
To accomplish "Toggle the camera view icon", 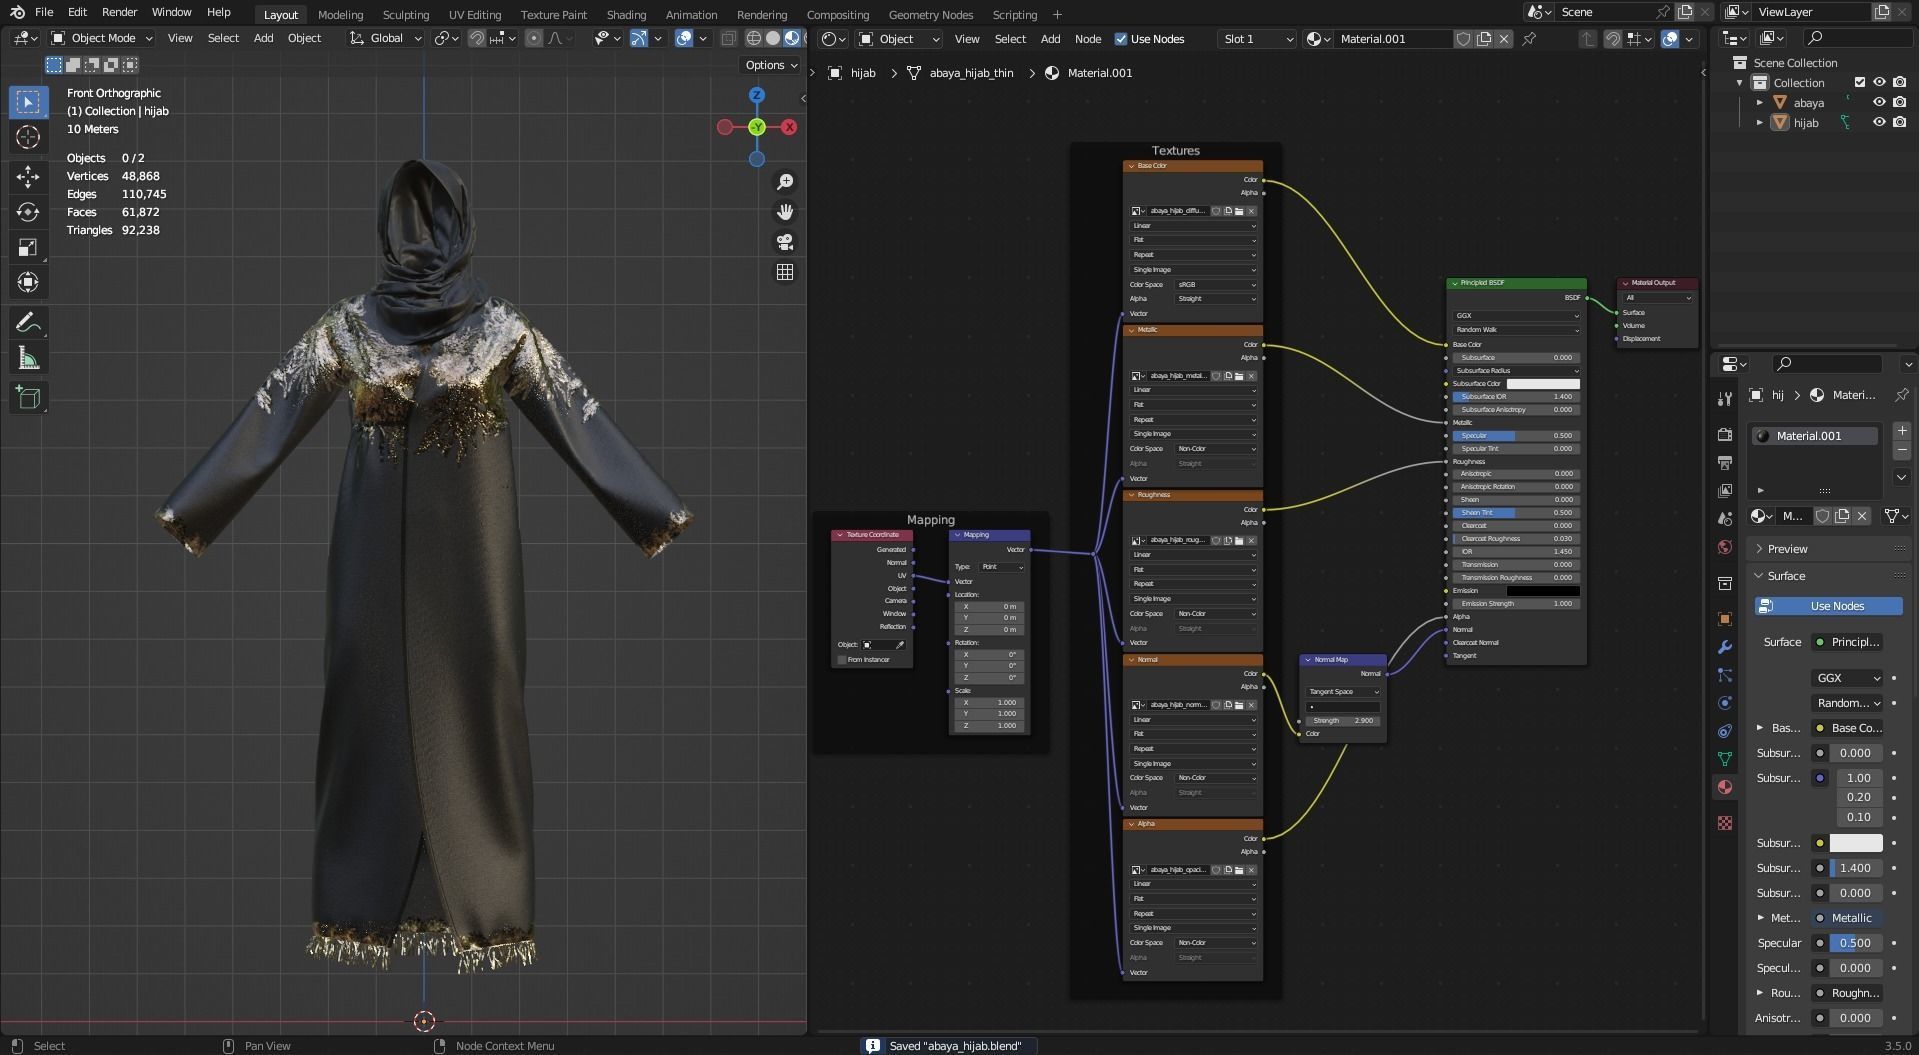I will 785,242.
